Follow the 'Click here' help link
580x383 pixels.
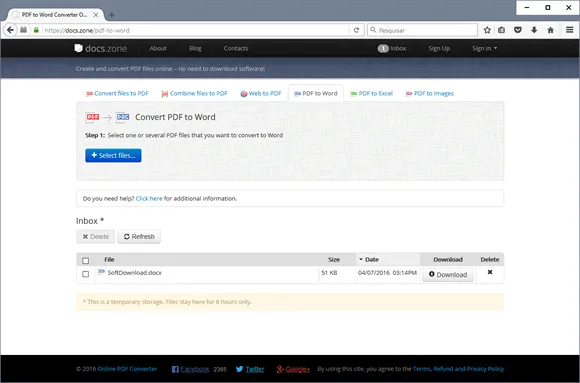(x=149, y=199)
